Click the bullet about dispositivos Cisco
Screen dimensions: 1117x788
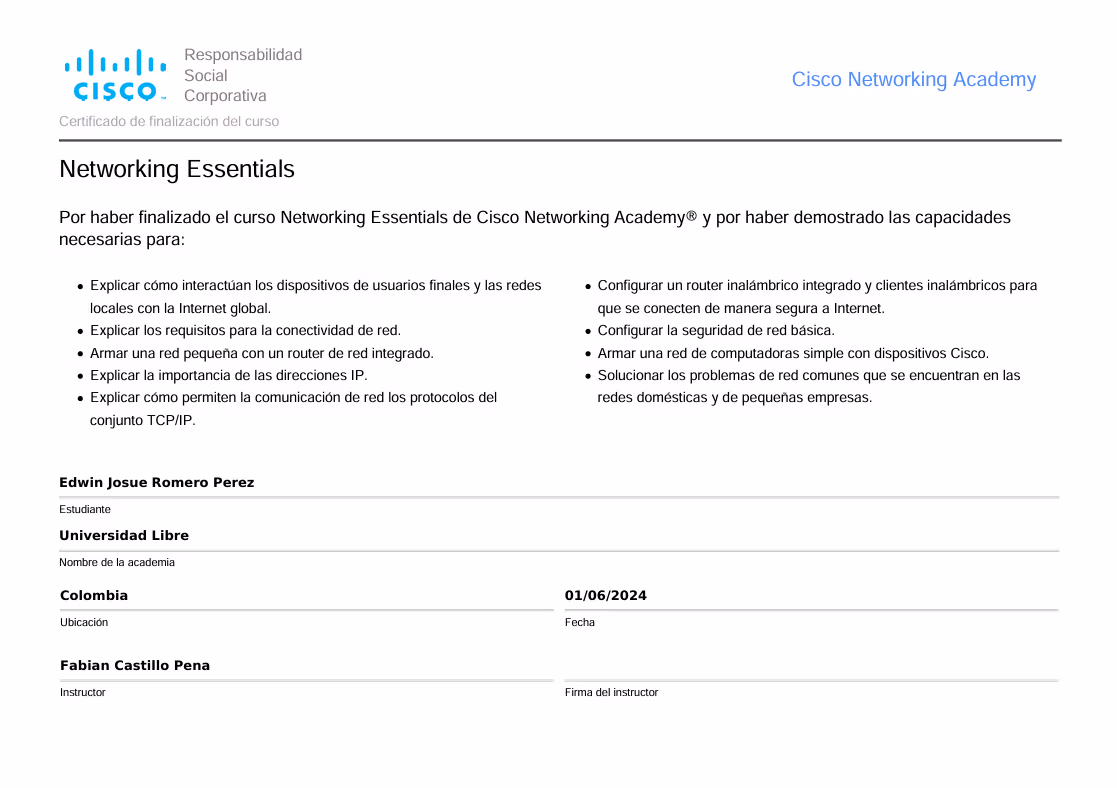pos(792,353)
